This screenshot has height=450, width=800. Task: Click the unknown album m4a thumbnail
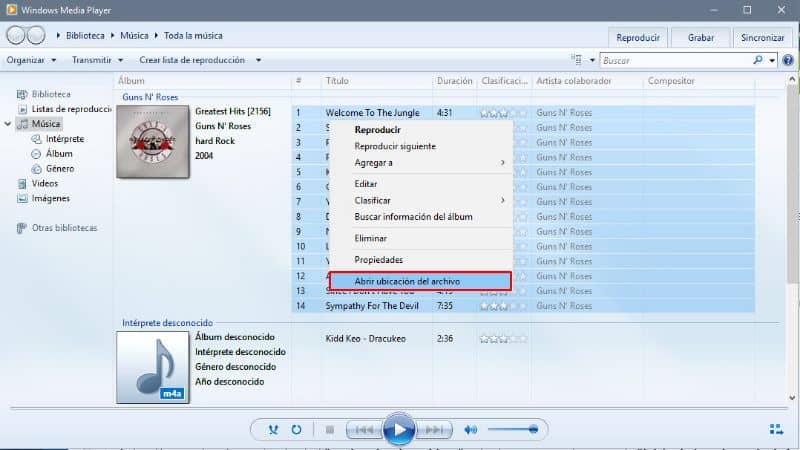153,367
